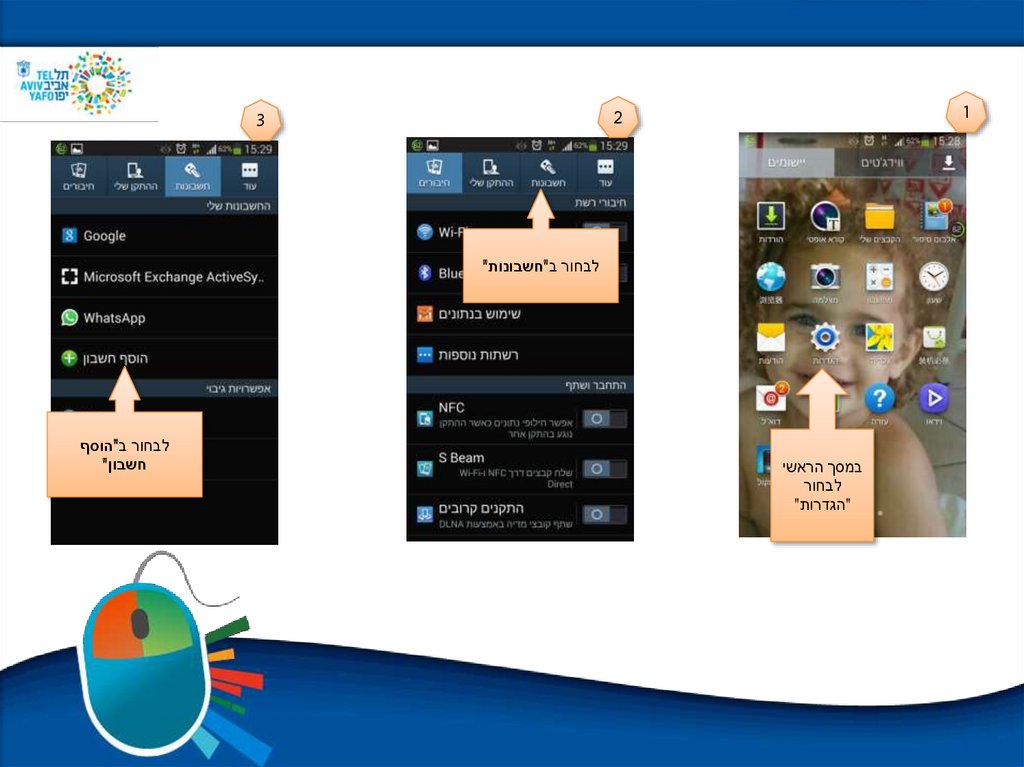Open the globe Internet browser app
This screenshot has width=1024, height=767.
[771, 277]
